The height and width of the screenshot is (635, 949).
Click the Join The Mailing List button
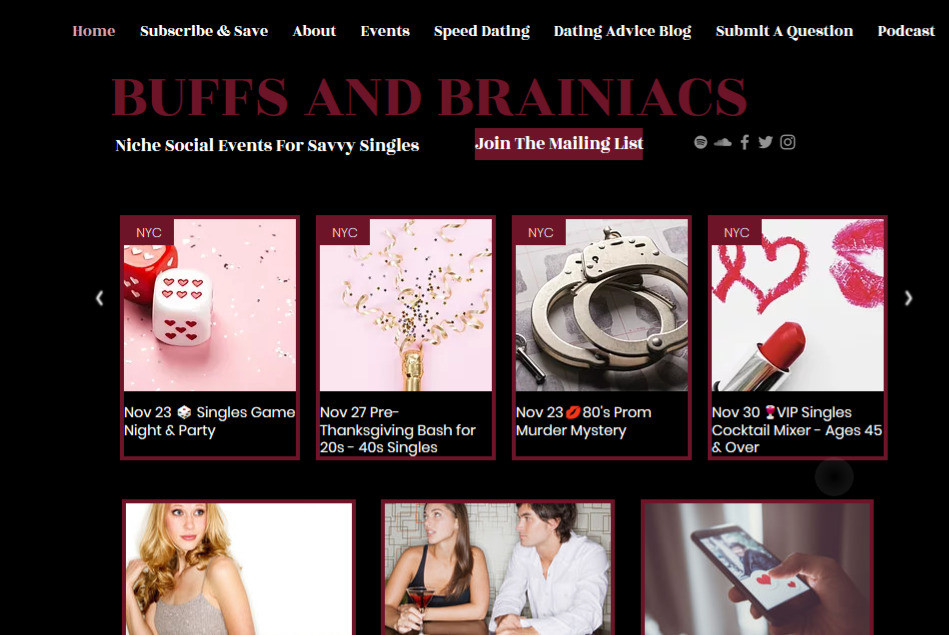[x=559, y=144]
